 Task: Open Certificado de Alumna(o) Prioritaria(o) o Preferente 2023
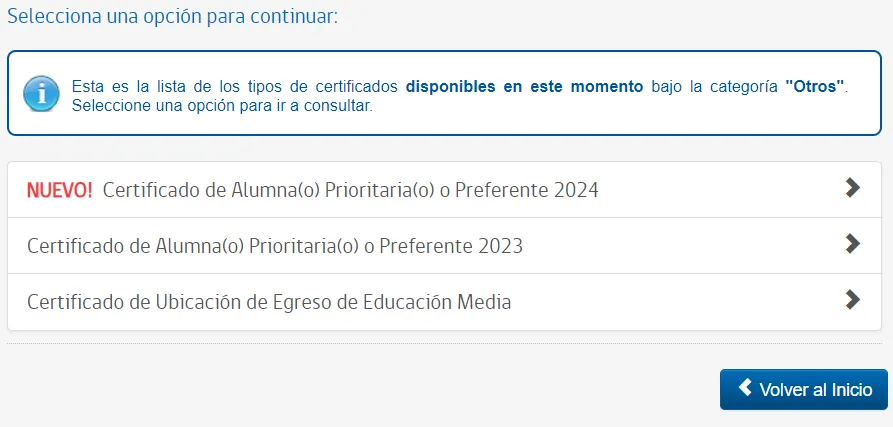pyautogui.click(x=275, y=246)
